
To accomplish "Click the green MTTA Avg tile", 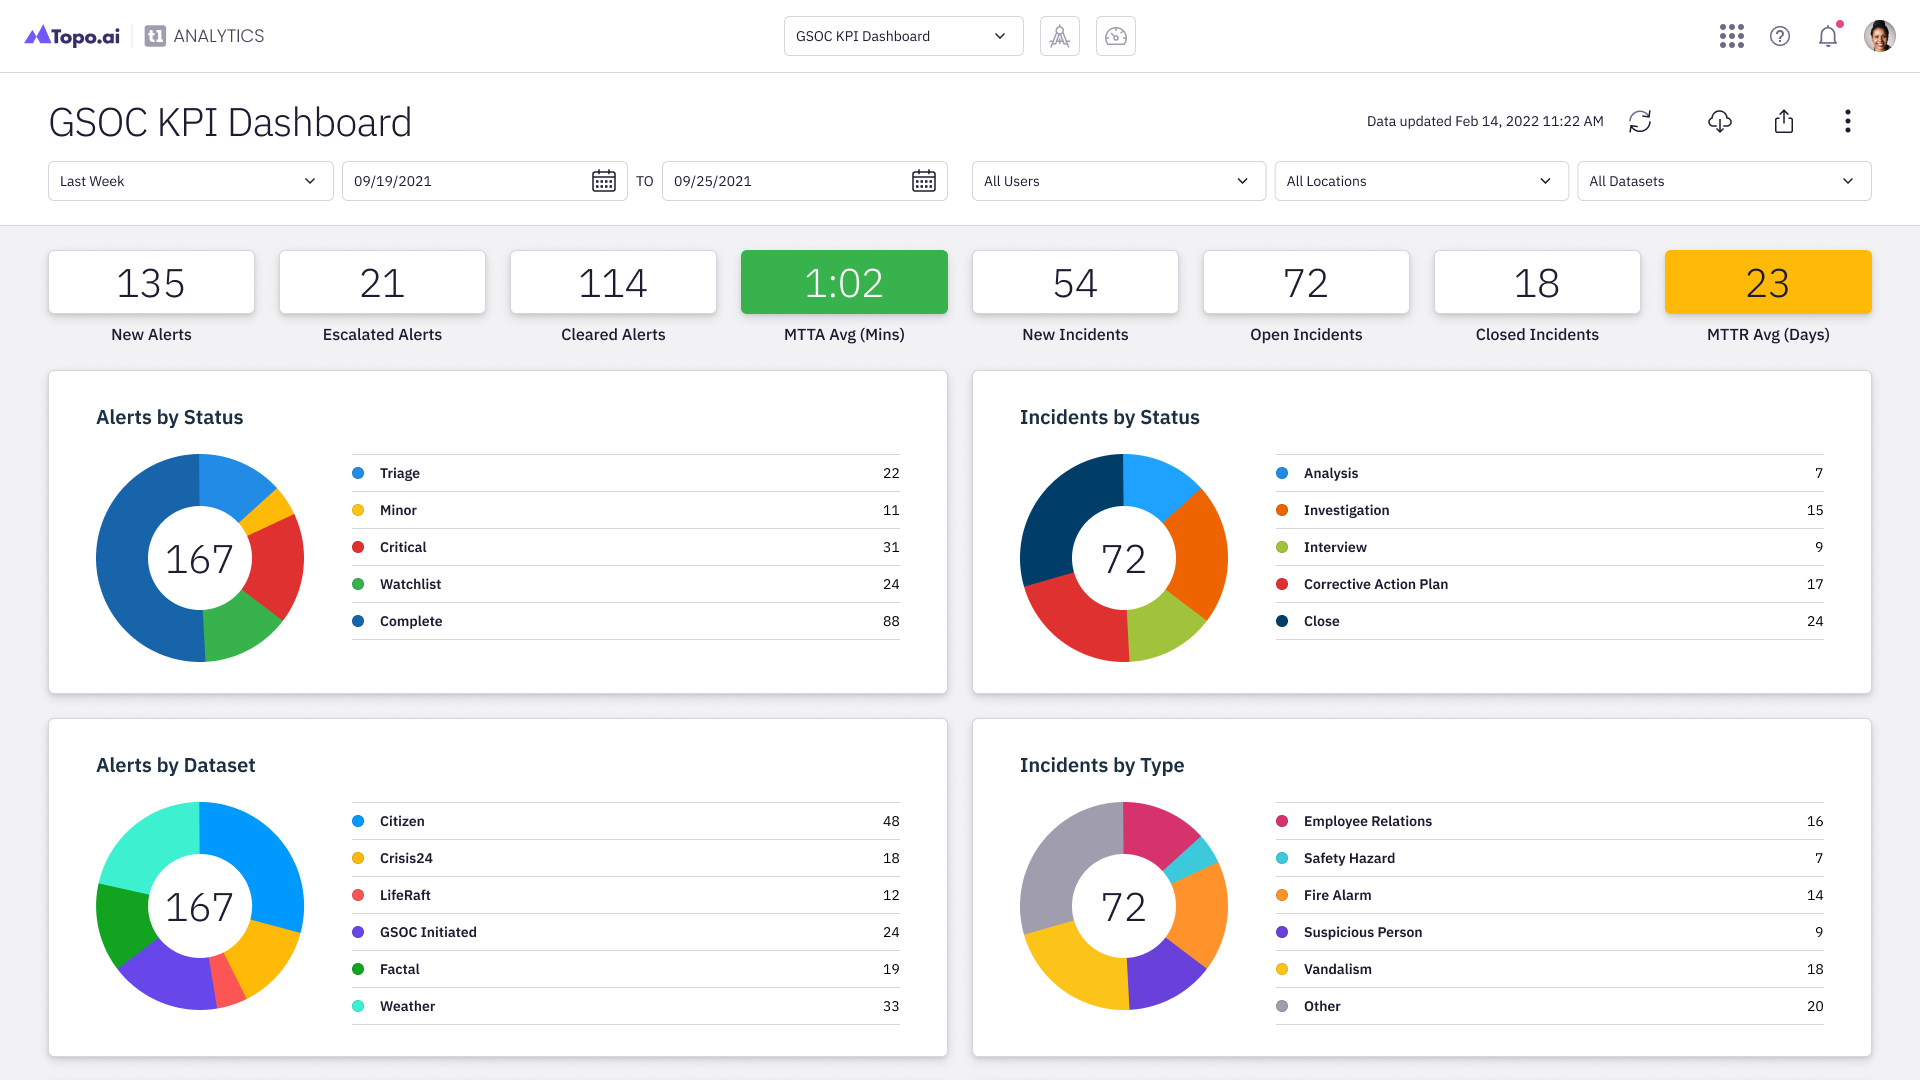I will pos(843,282).
